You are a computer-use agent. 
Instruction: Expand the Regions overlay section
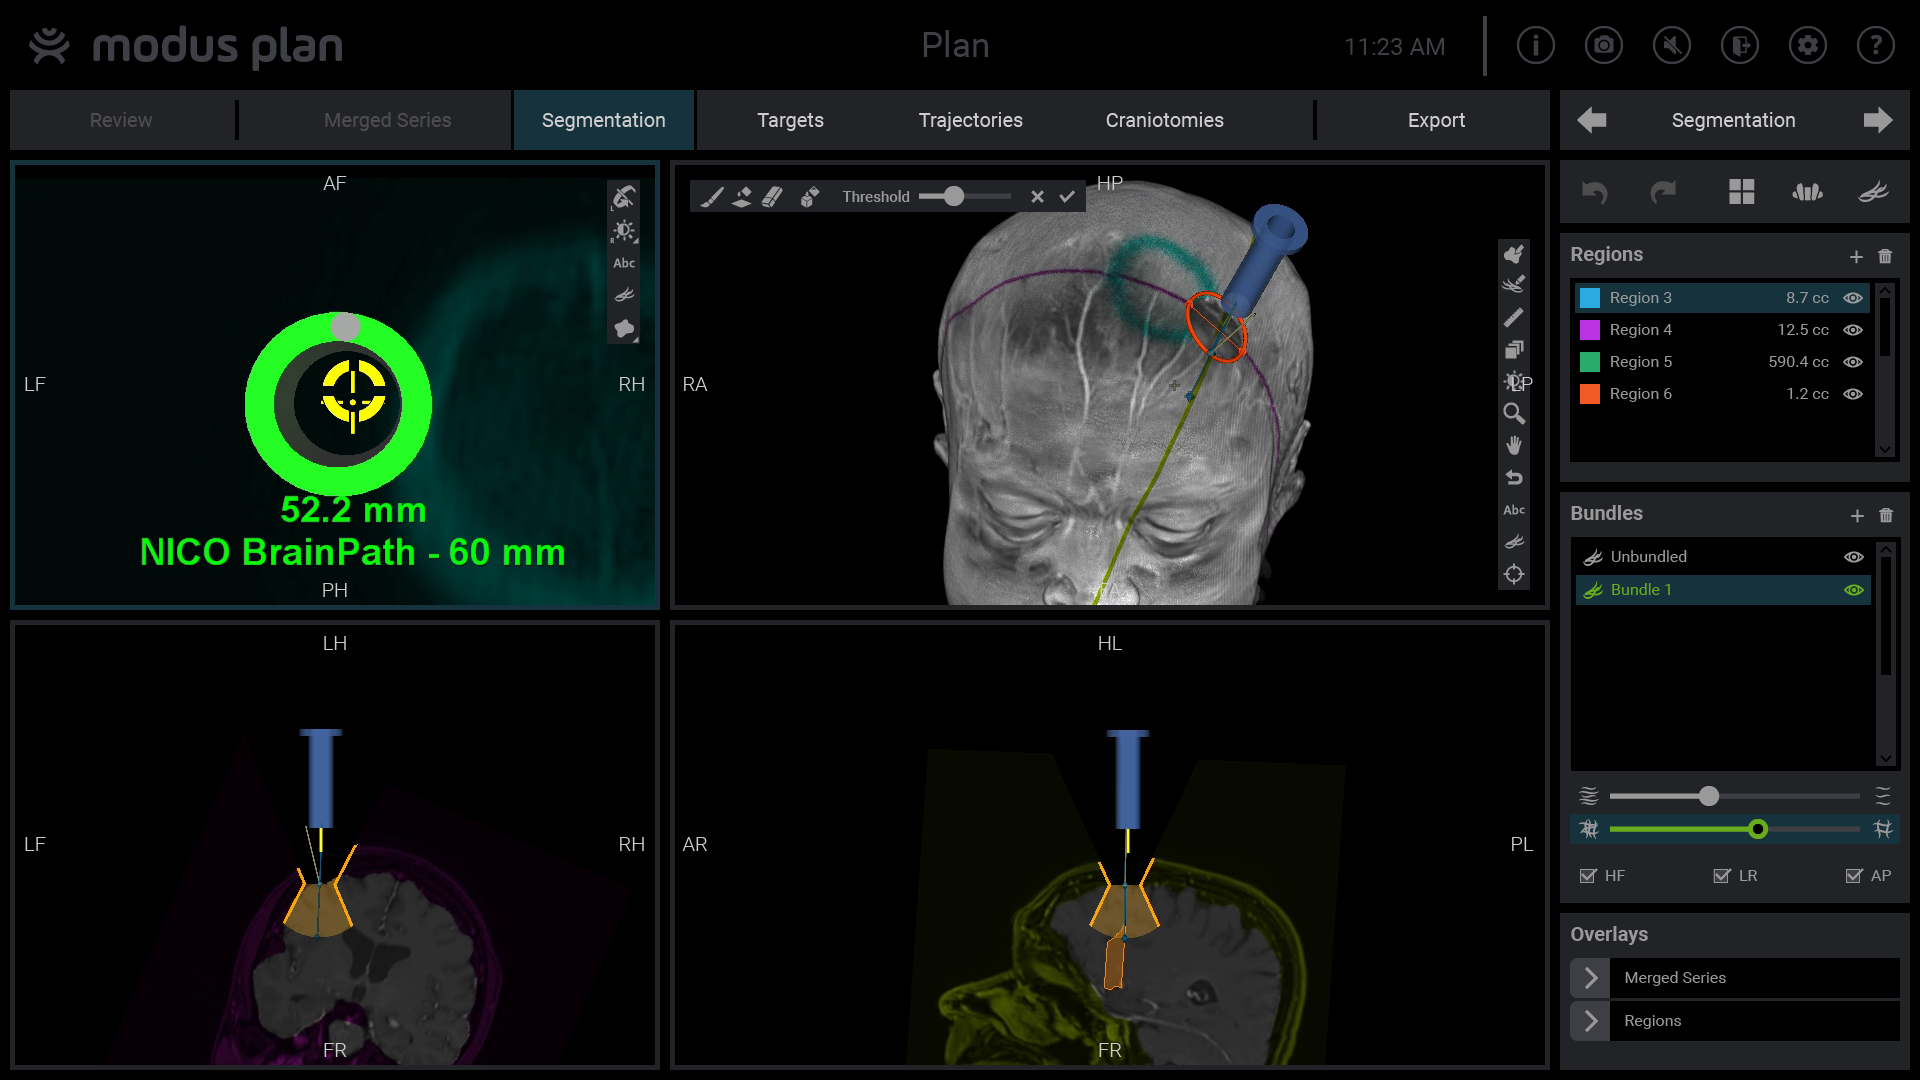click(x=1591, y=1021)
